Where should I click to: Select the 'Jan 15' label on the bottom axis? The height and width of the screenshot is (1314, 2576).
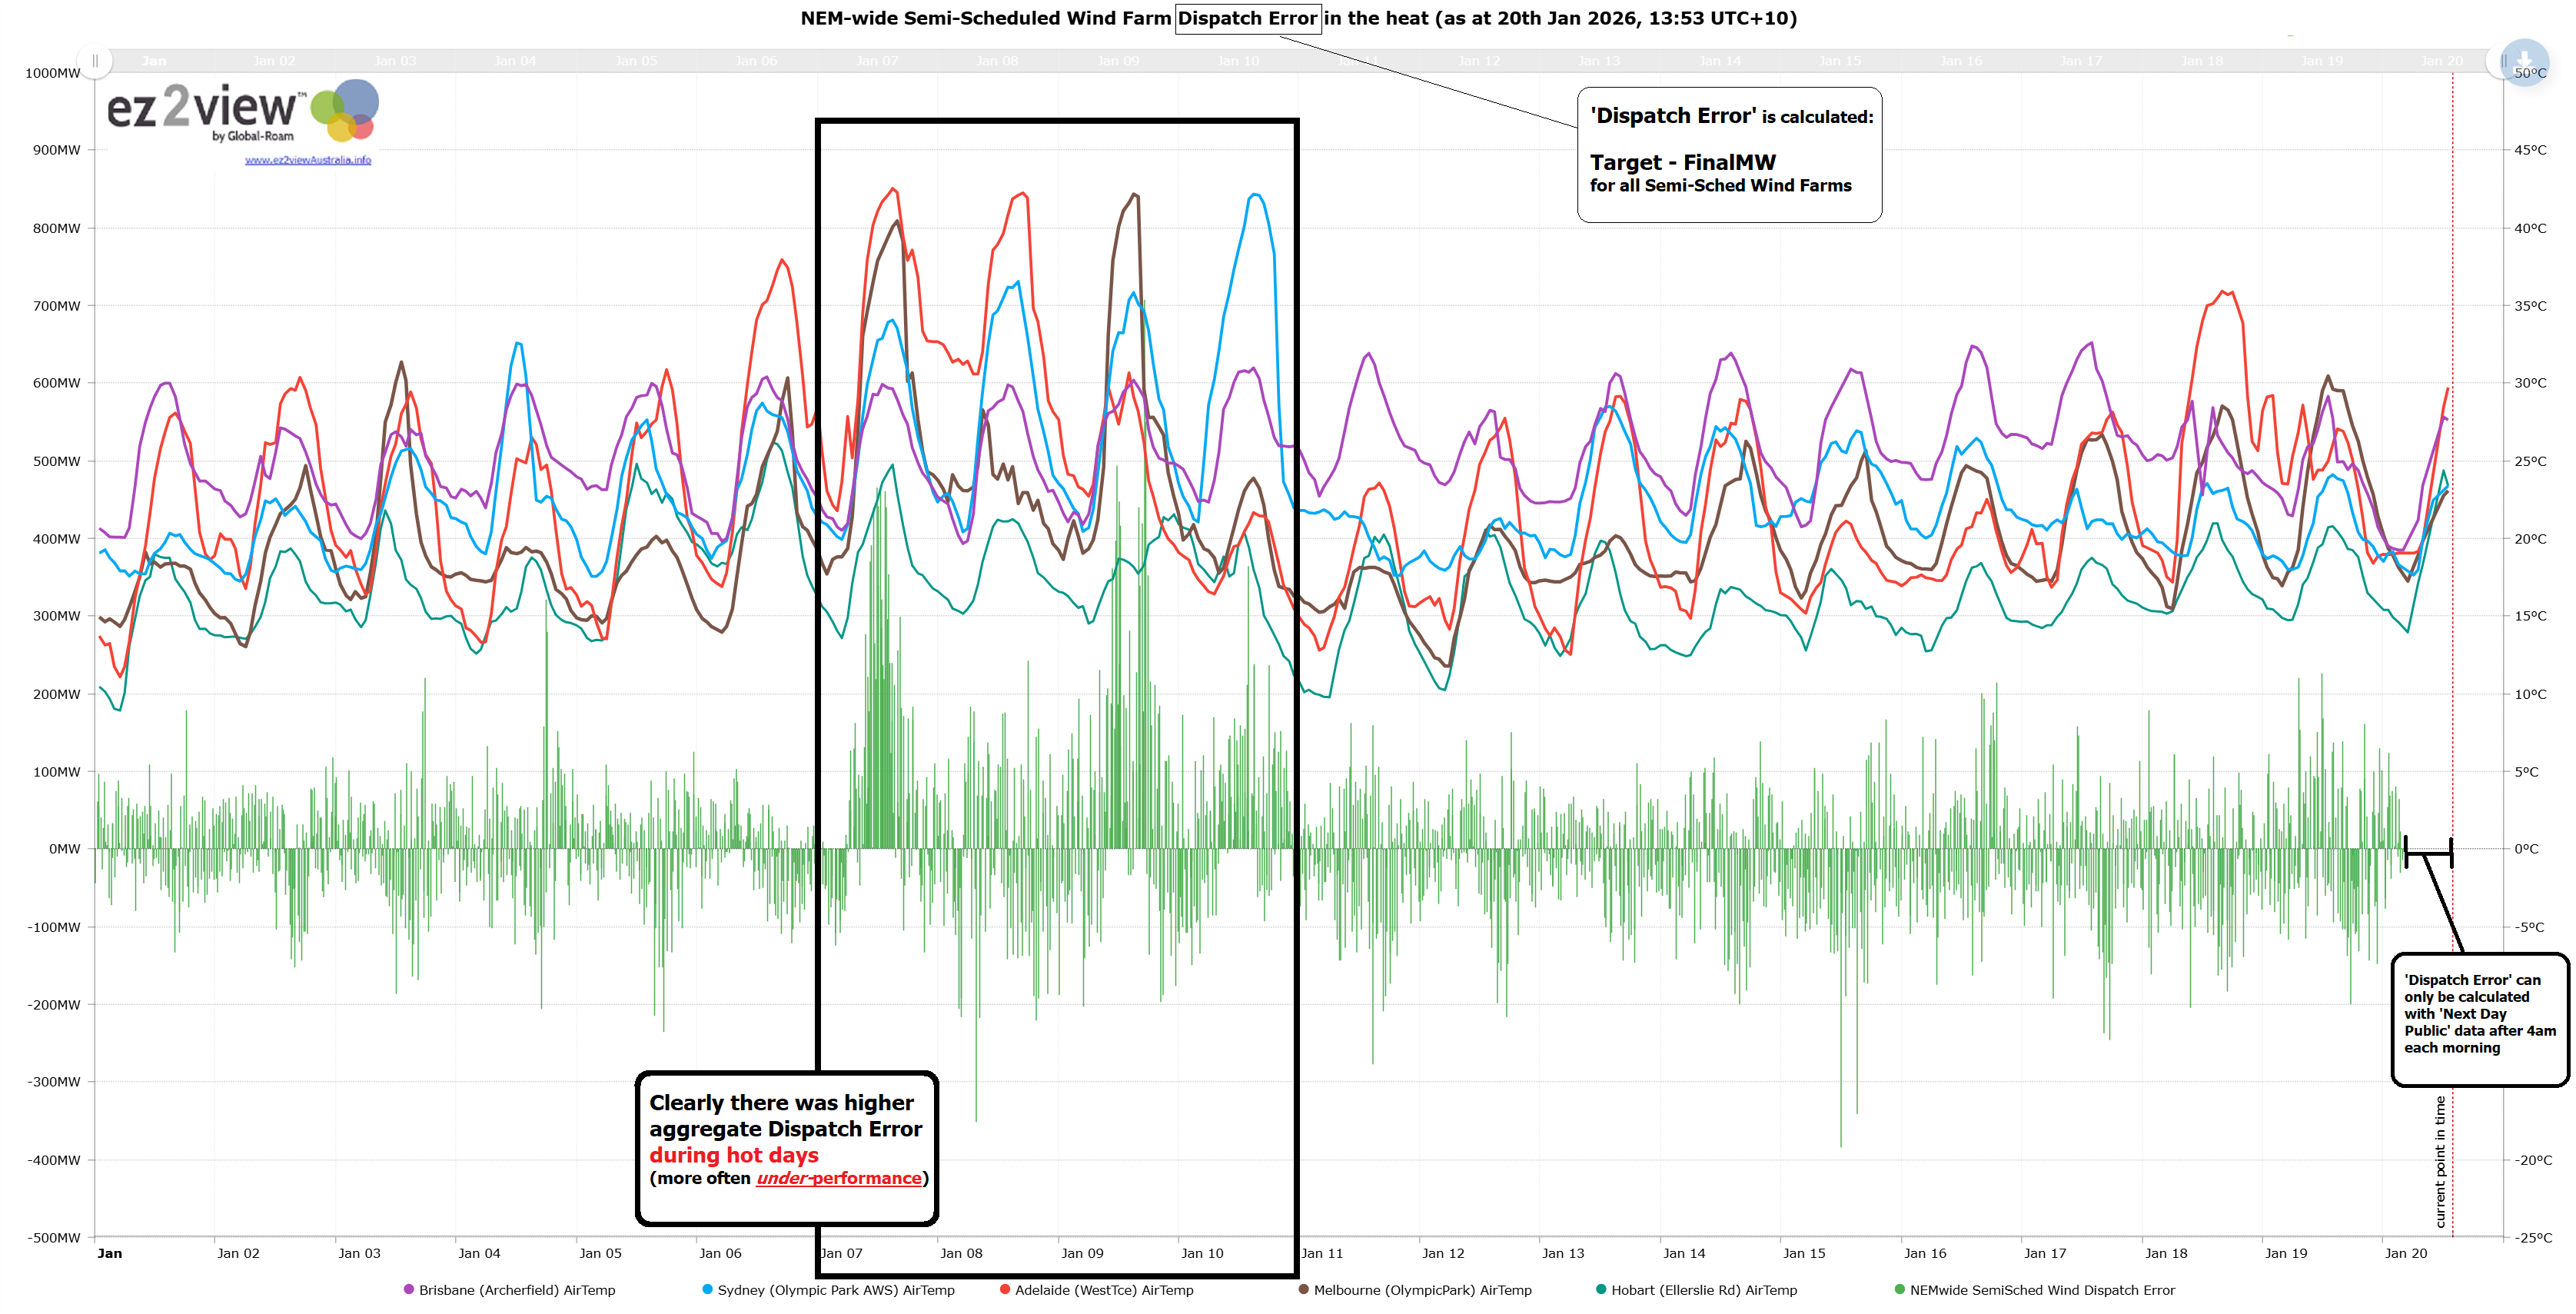point(1804,1253)
